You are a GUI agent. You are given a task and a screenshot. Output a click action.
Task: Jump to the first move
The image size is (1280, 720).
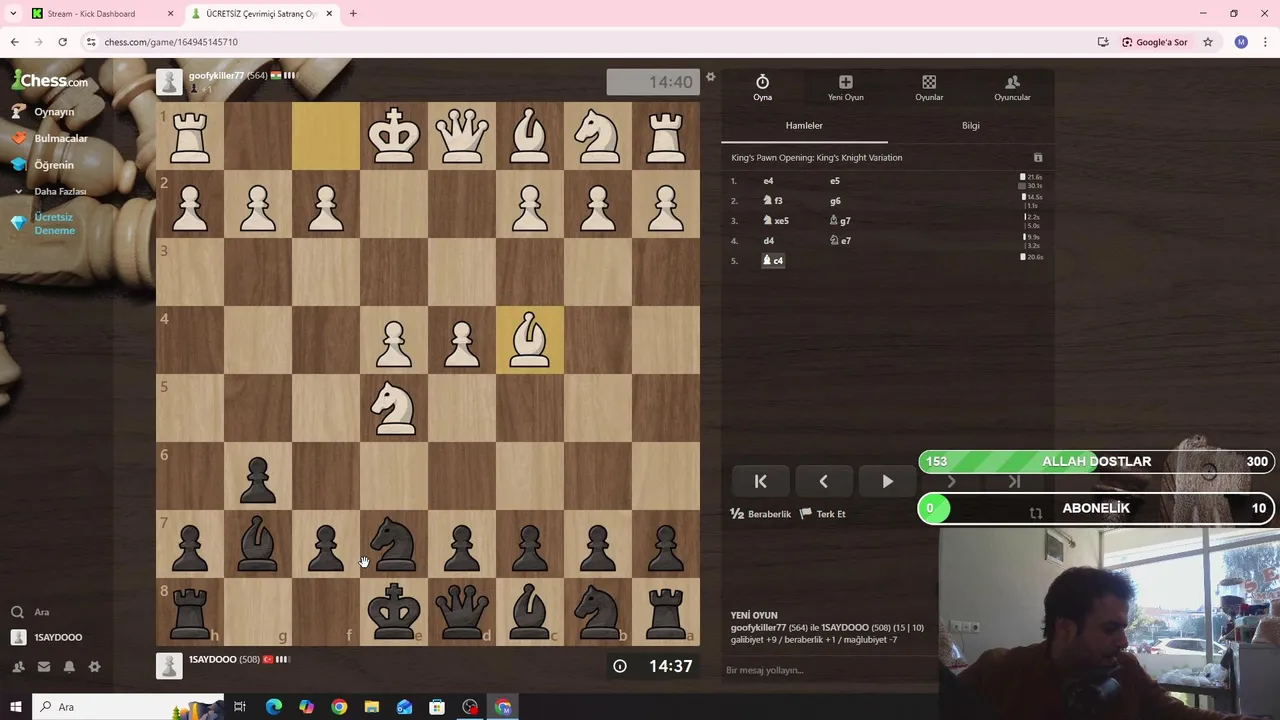(x=760, y=482)
